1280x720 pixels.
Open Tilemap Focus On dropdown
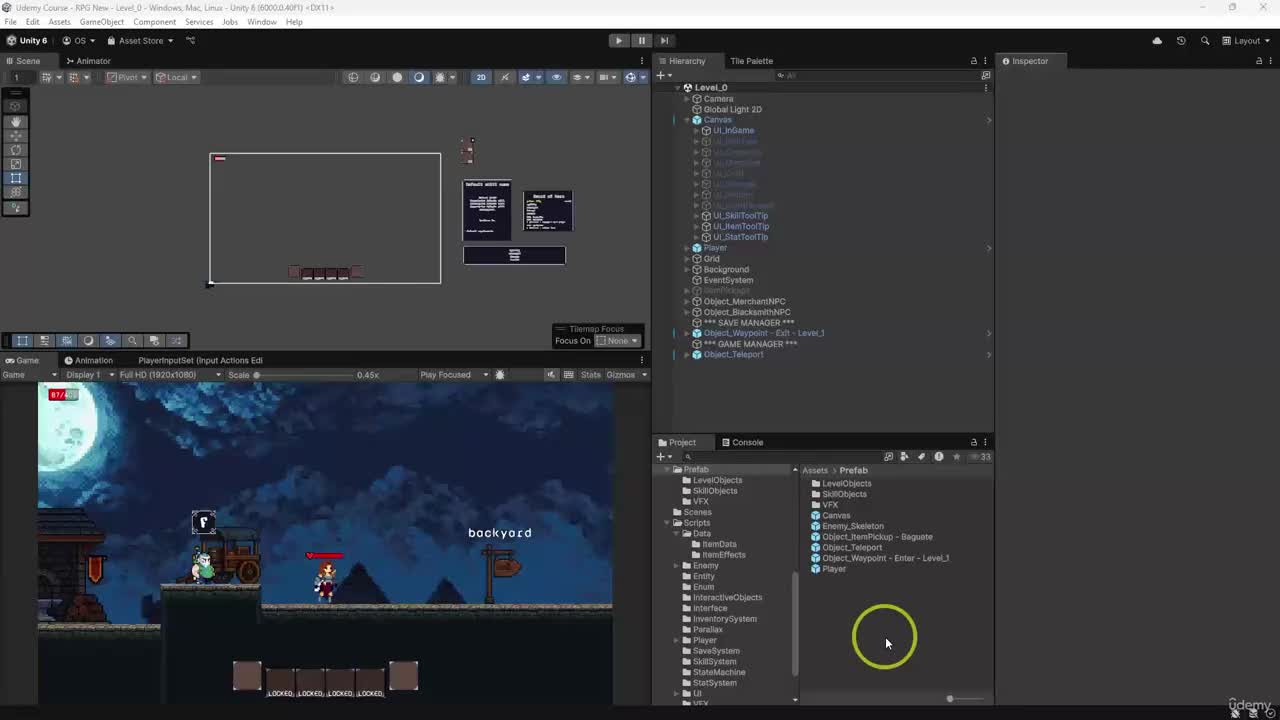pyautogui.click(x=618, y=341)
